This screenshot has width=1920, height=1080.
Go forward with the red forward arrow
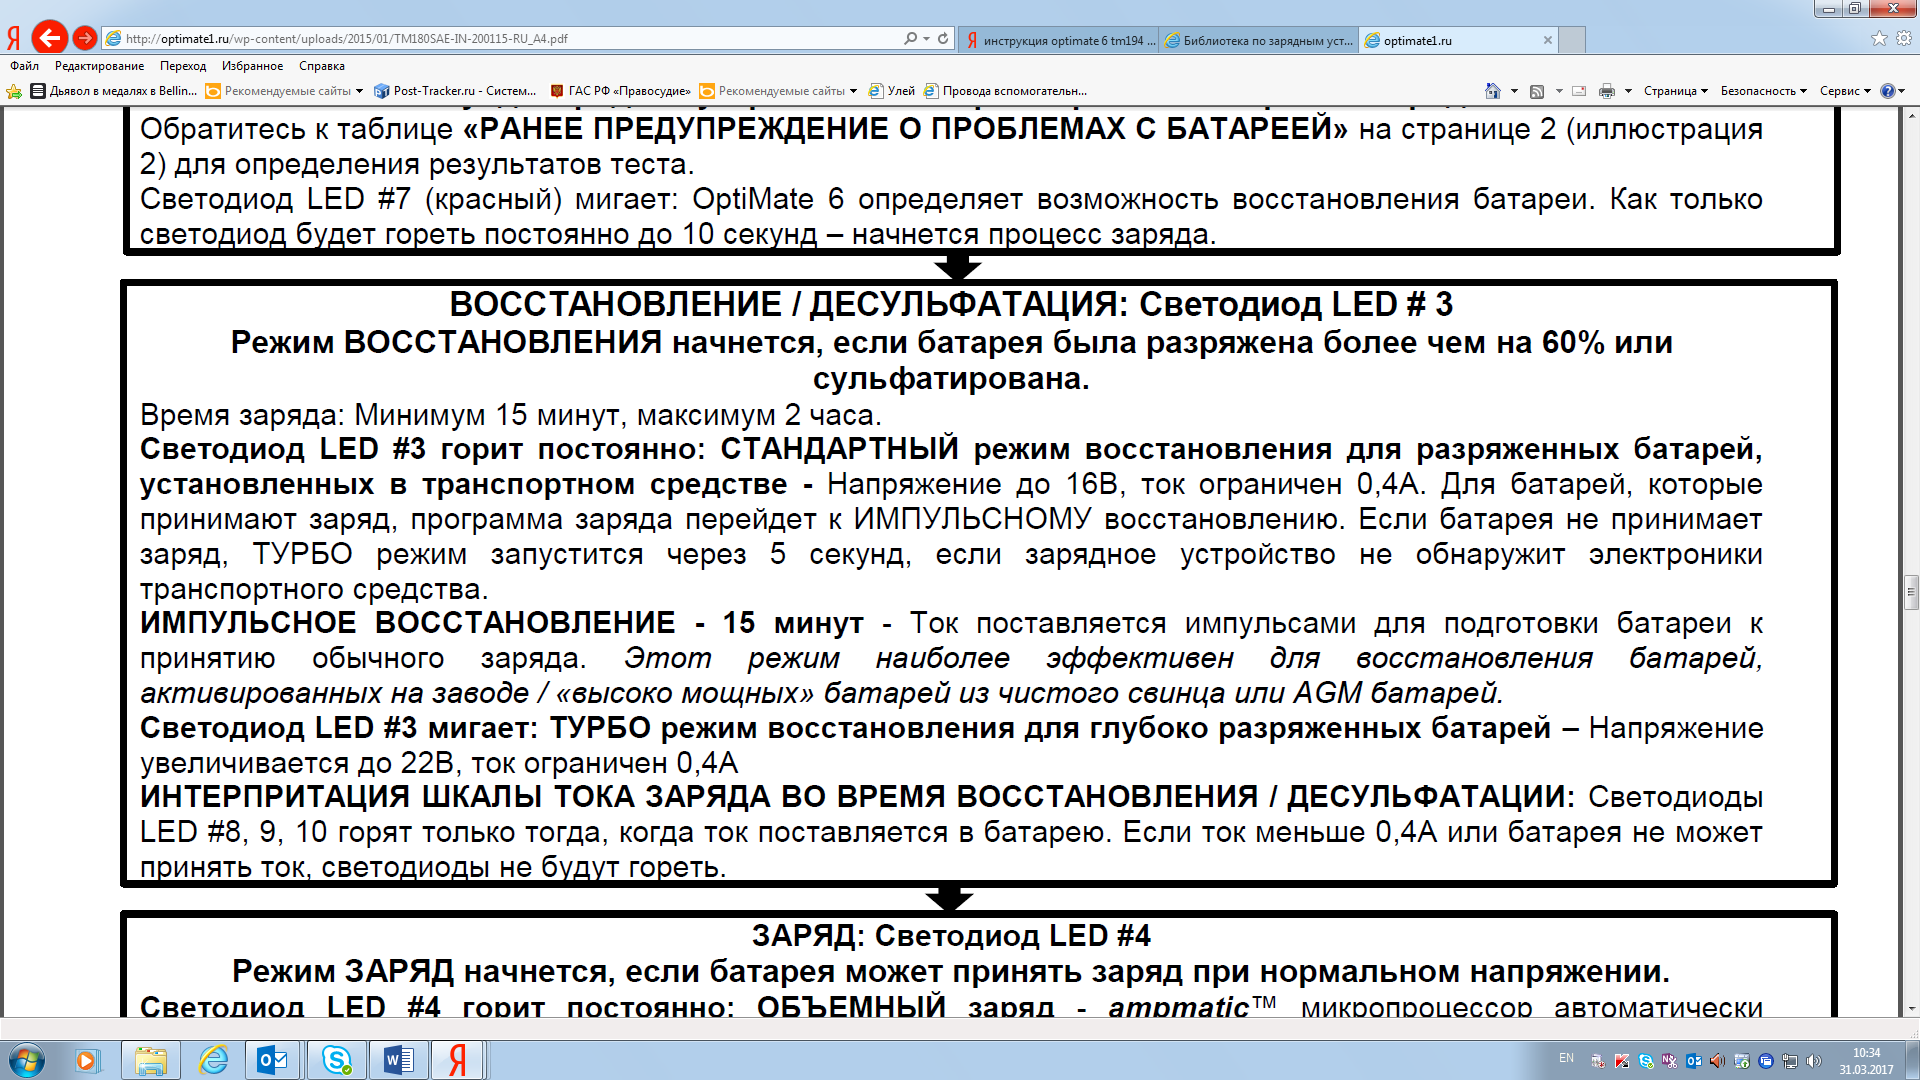pyautogui.click(x=85, y=38)
